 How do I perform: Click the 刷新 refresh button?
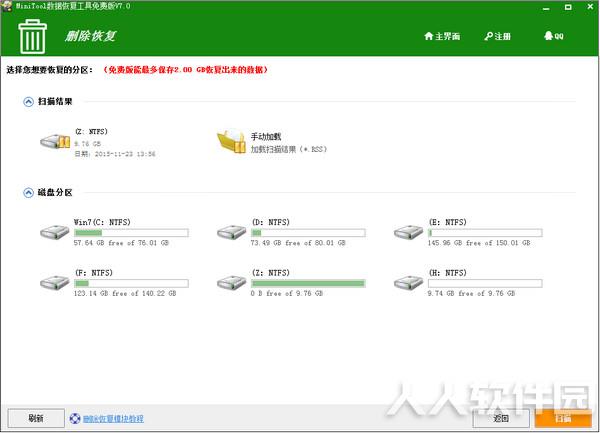[x=36, y=418]
